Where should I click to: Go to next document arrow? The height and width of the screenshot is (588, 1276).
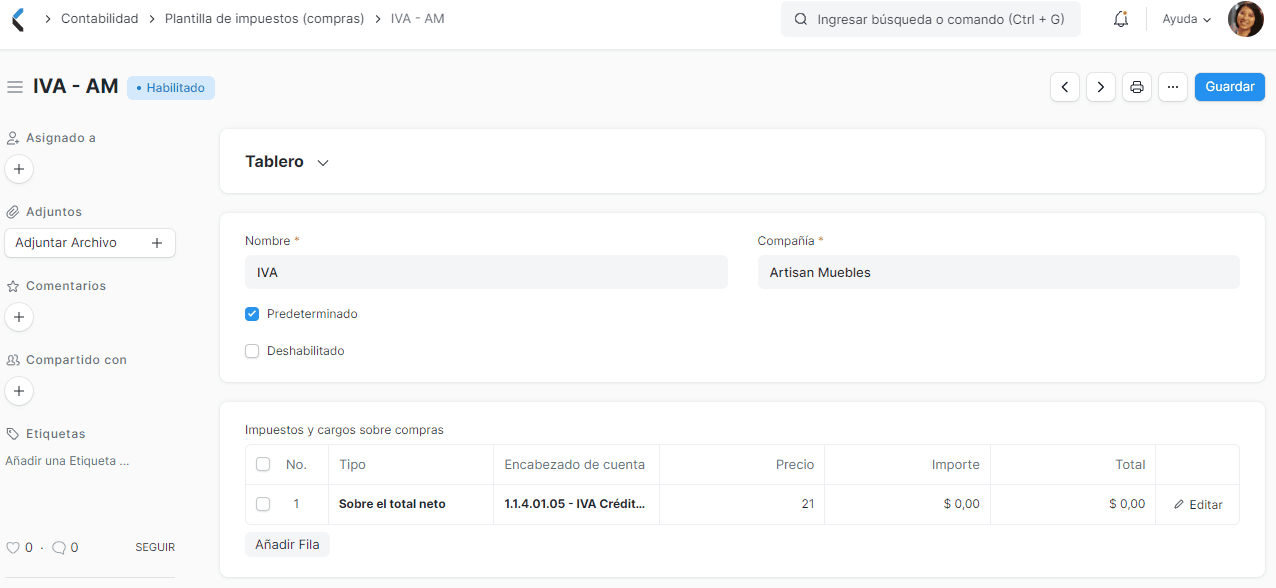(1101, 87)
